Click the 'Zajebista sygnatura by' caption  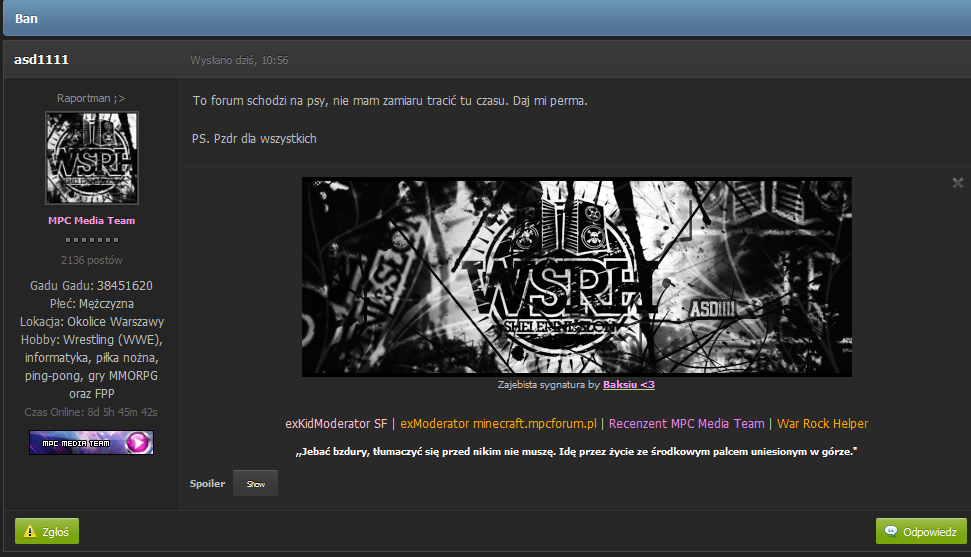pyautogui.click(x=549, y=385)
